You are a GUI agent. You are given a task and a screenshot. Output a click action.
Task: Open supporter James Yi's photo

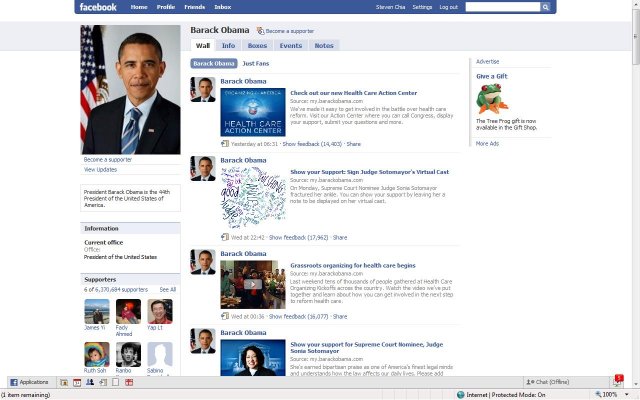point(97,311)
